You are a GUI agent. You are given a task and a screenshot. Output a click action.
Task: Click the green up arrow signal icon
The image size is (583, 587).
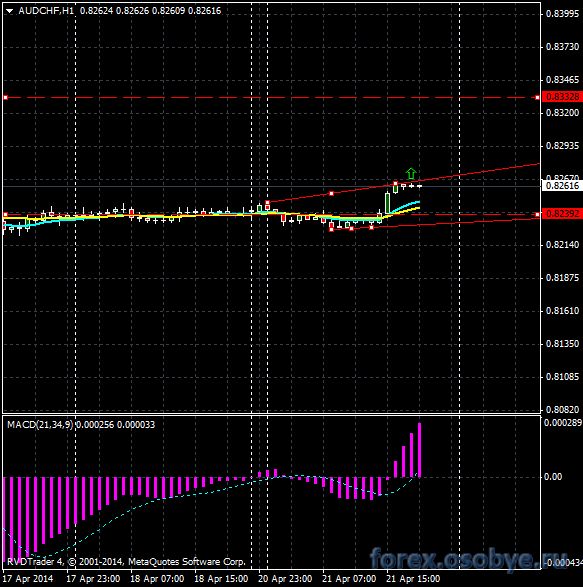(x=411, y=173)
